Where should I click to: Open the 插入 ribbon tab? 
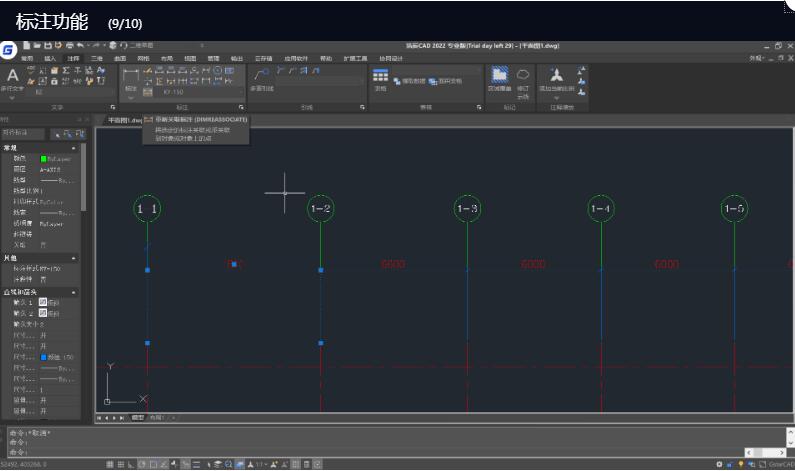[50, 59]
